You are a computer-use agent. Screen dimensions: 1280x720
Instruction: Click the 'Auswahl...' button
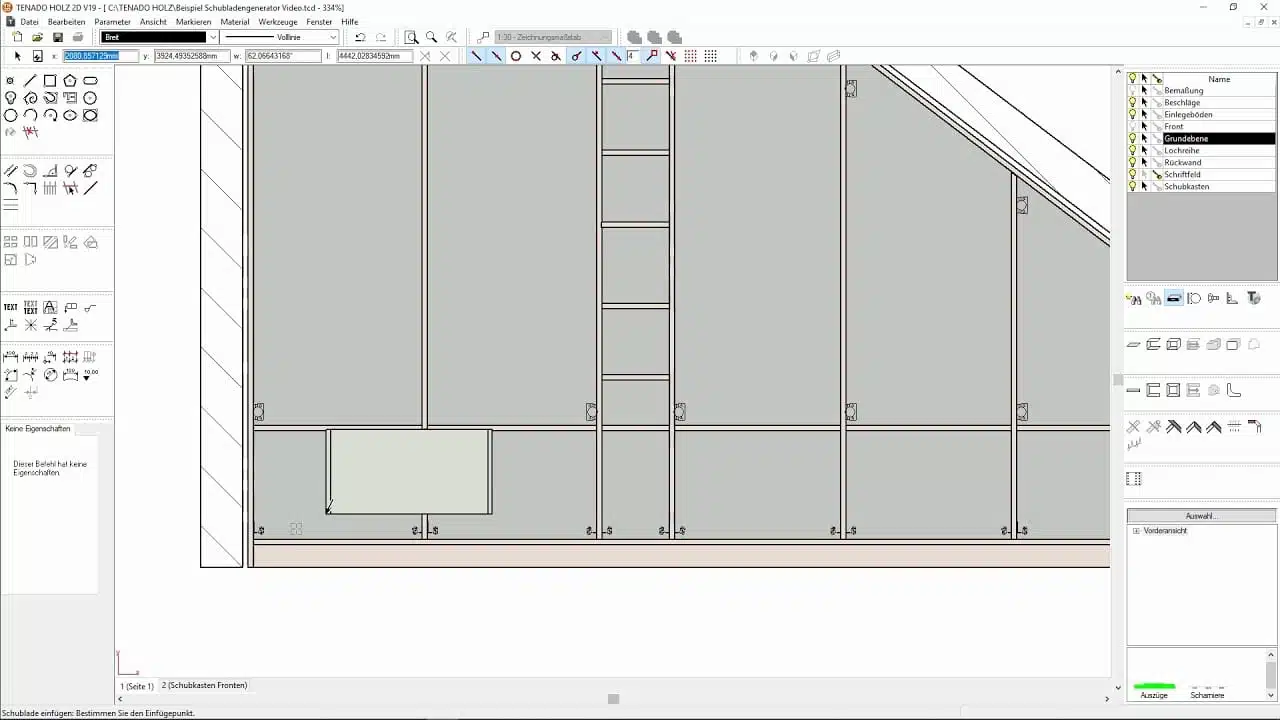(1201, 516)
